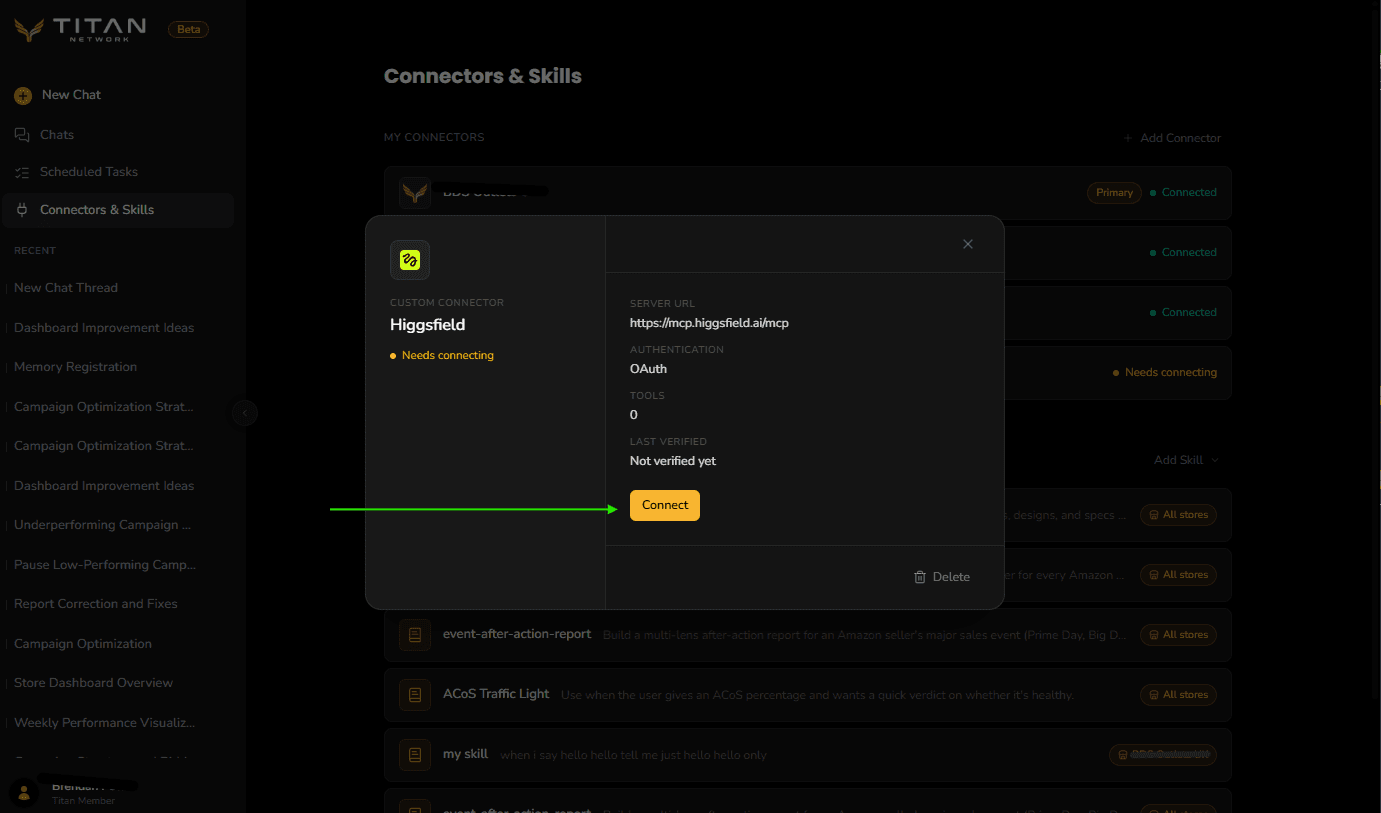
Task: Open Report Correction and Fixes chat
Action: tap(96, 604)
